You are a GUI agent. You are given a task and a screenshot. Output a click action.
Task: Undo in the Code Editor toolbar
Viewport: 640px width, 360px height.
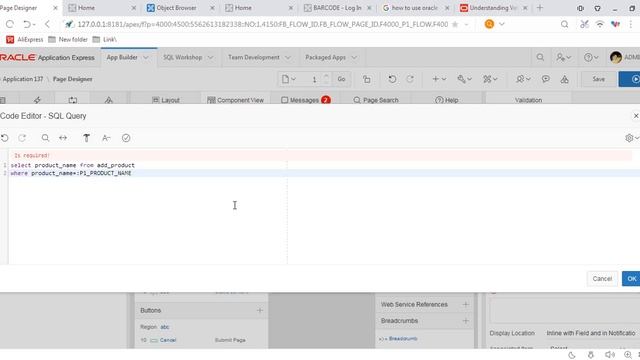5,138
